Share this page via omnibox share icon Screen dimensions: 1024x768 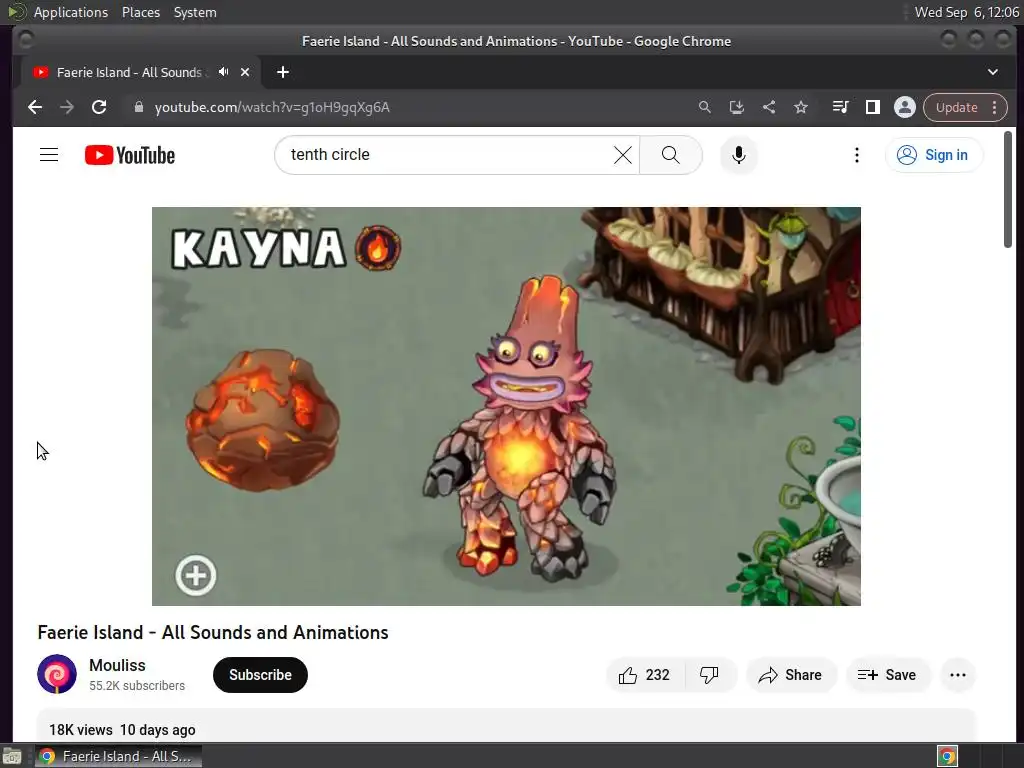(769, 107)
